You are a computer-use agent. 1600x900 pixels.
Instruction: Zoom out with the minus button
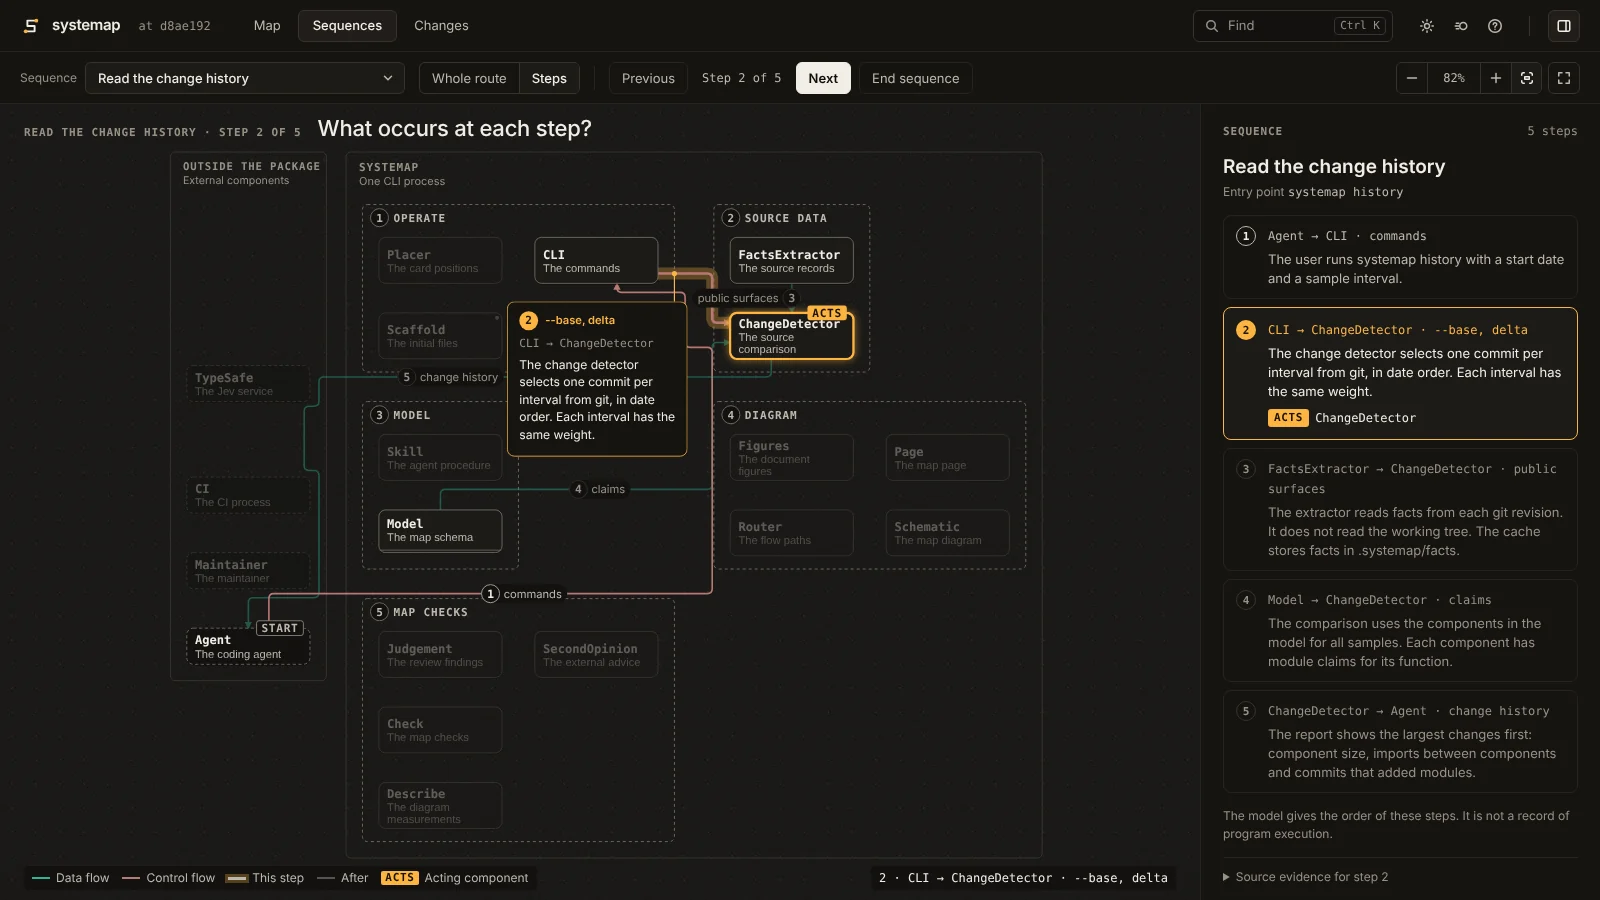1412,78
